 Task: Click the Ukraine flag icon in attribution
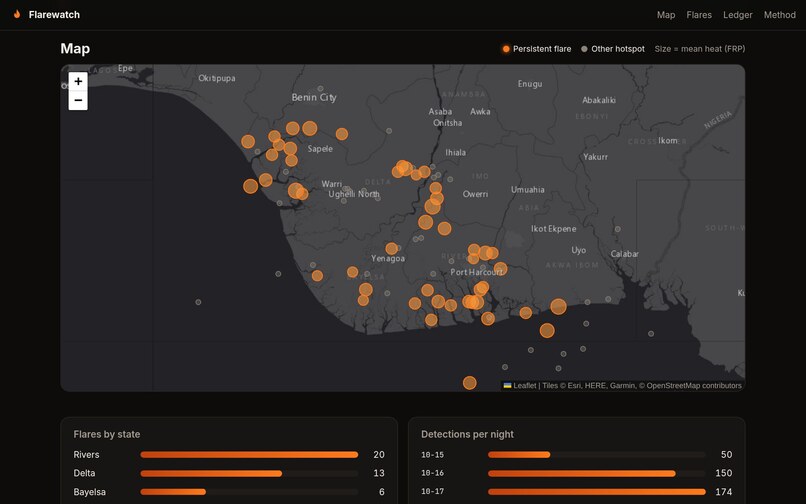coord(507,385)
